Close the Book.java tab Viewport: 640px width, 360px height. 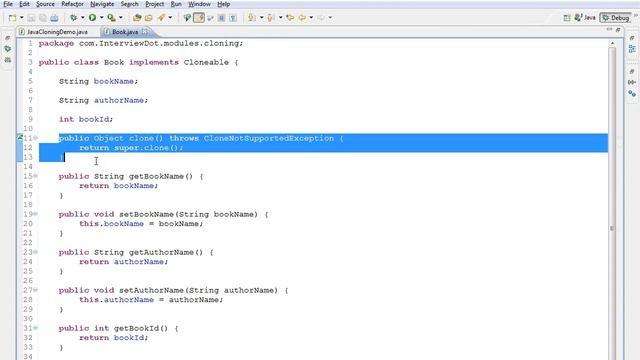(x=145, y=31)
